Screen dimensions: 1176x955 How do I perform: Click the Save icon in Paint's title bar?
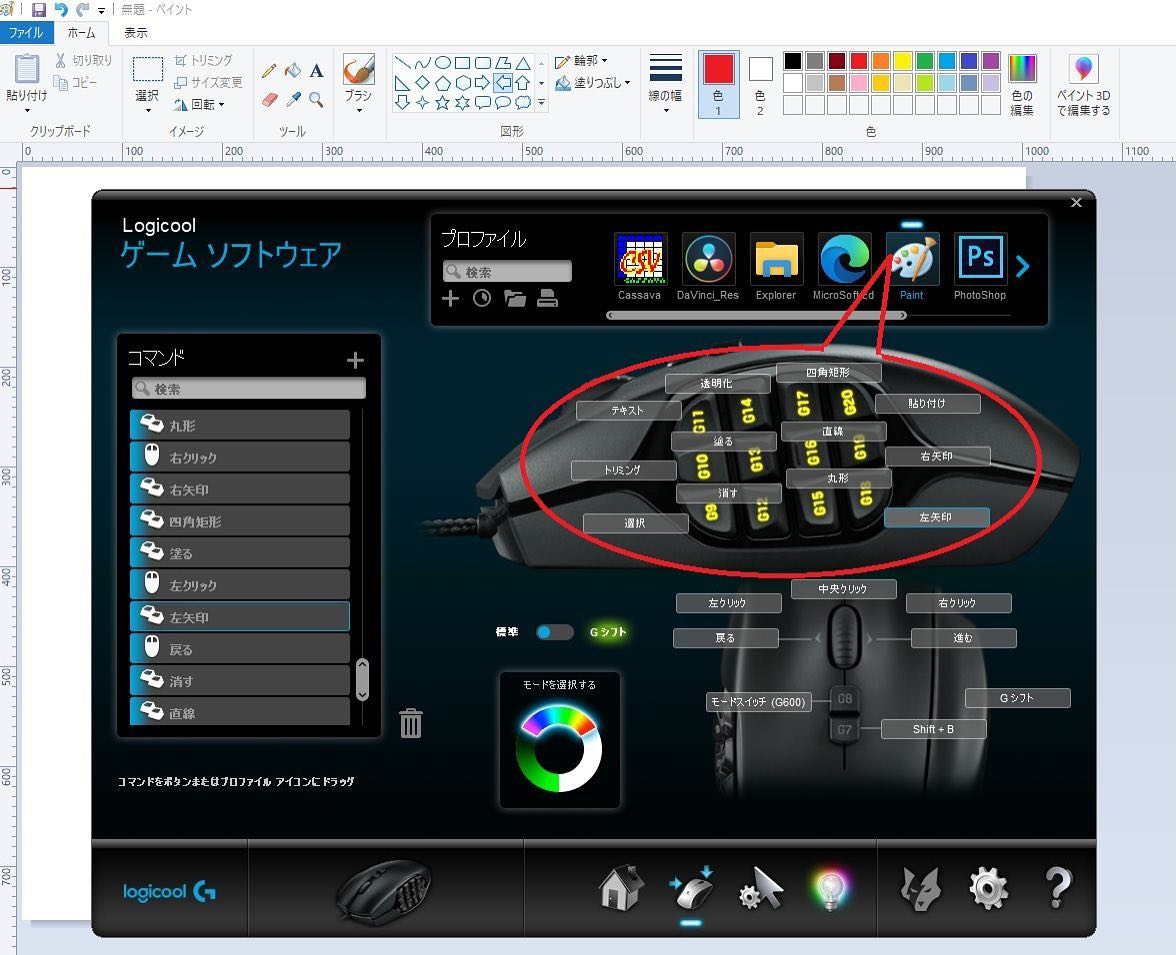point(38,10)
